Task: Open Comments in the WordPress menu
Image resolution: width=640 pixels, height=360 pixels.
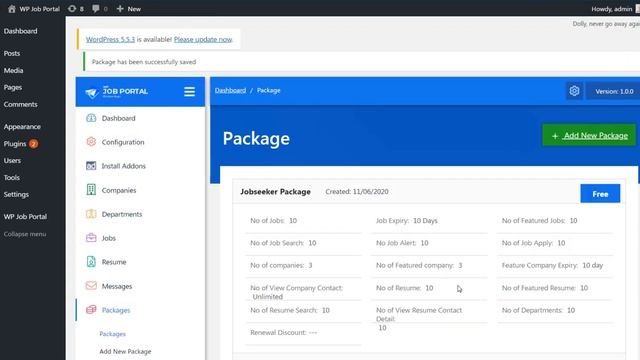Action: point(20,104)
